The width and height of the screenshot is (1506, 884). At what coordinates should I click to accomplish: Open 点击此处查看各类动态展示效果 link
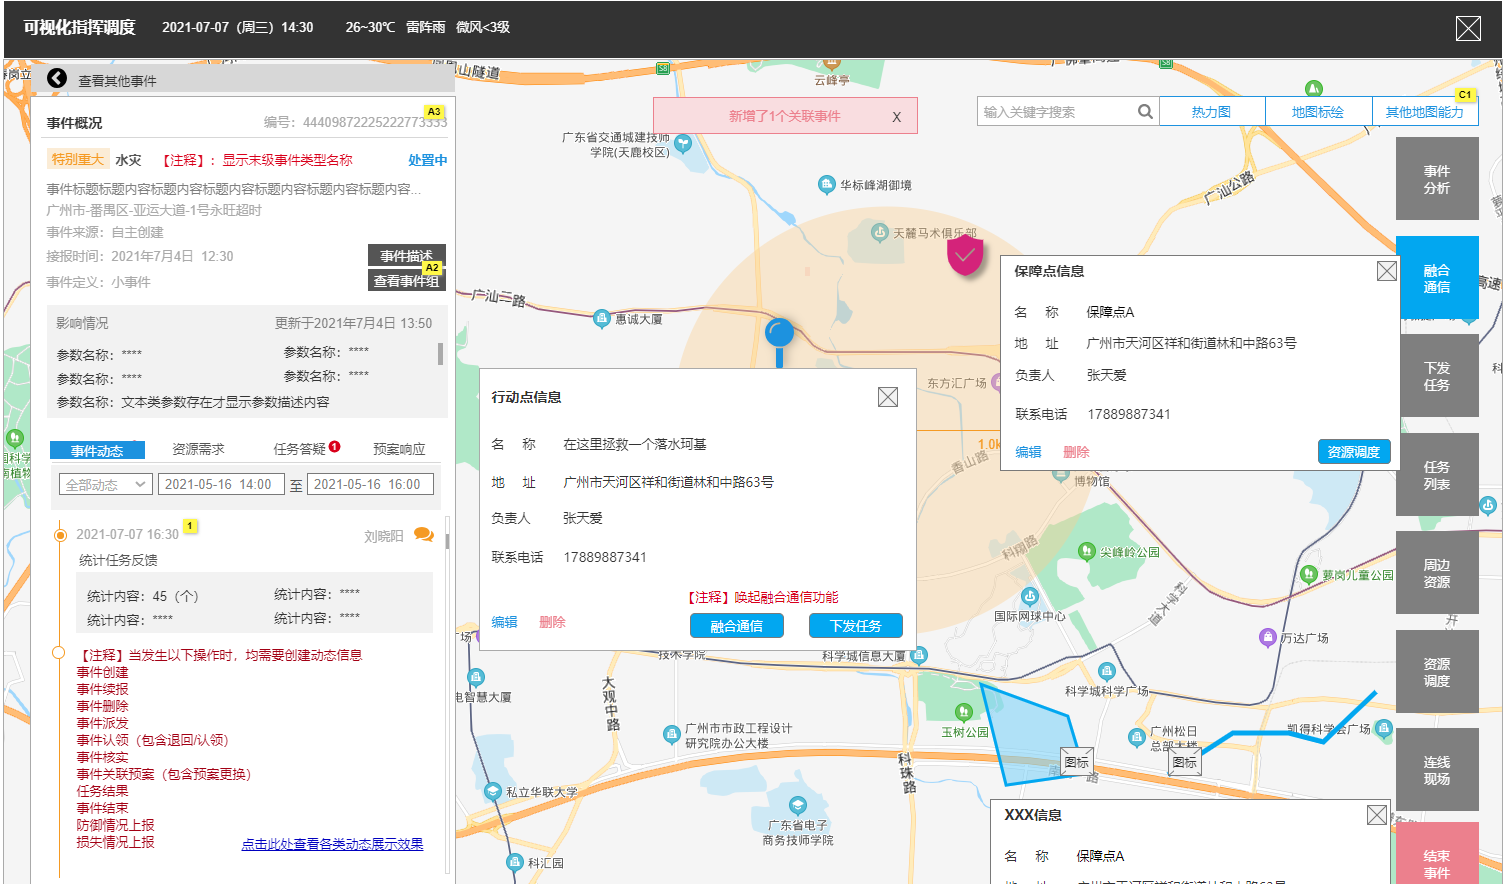332,844
